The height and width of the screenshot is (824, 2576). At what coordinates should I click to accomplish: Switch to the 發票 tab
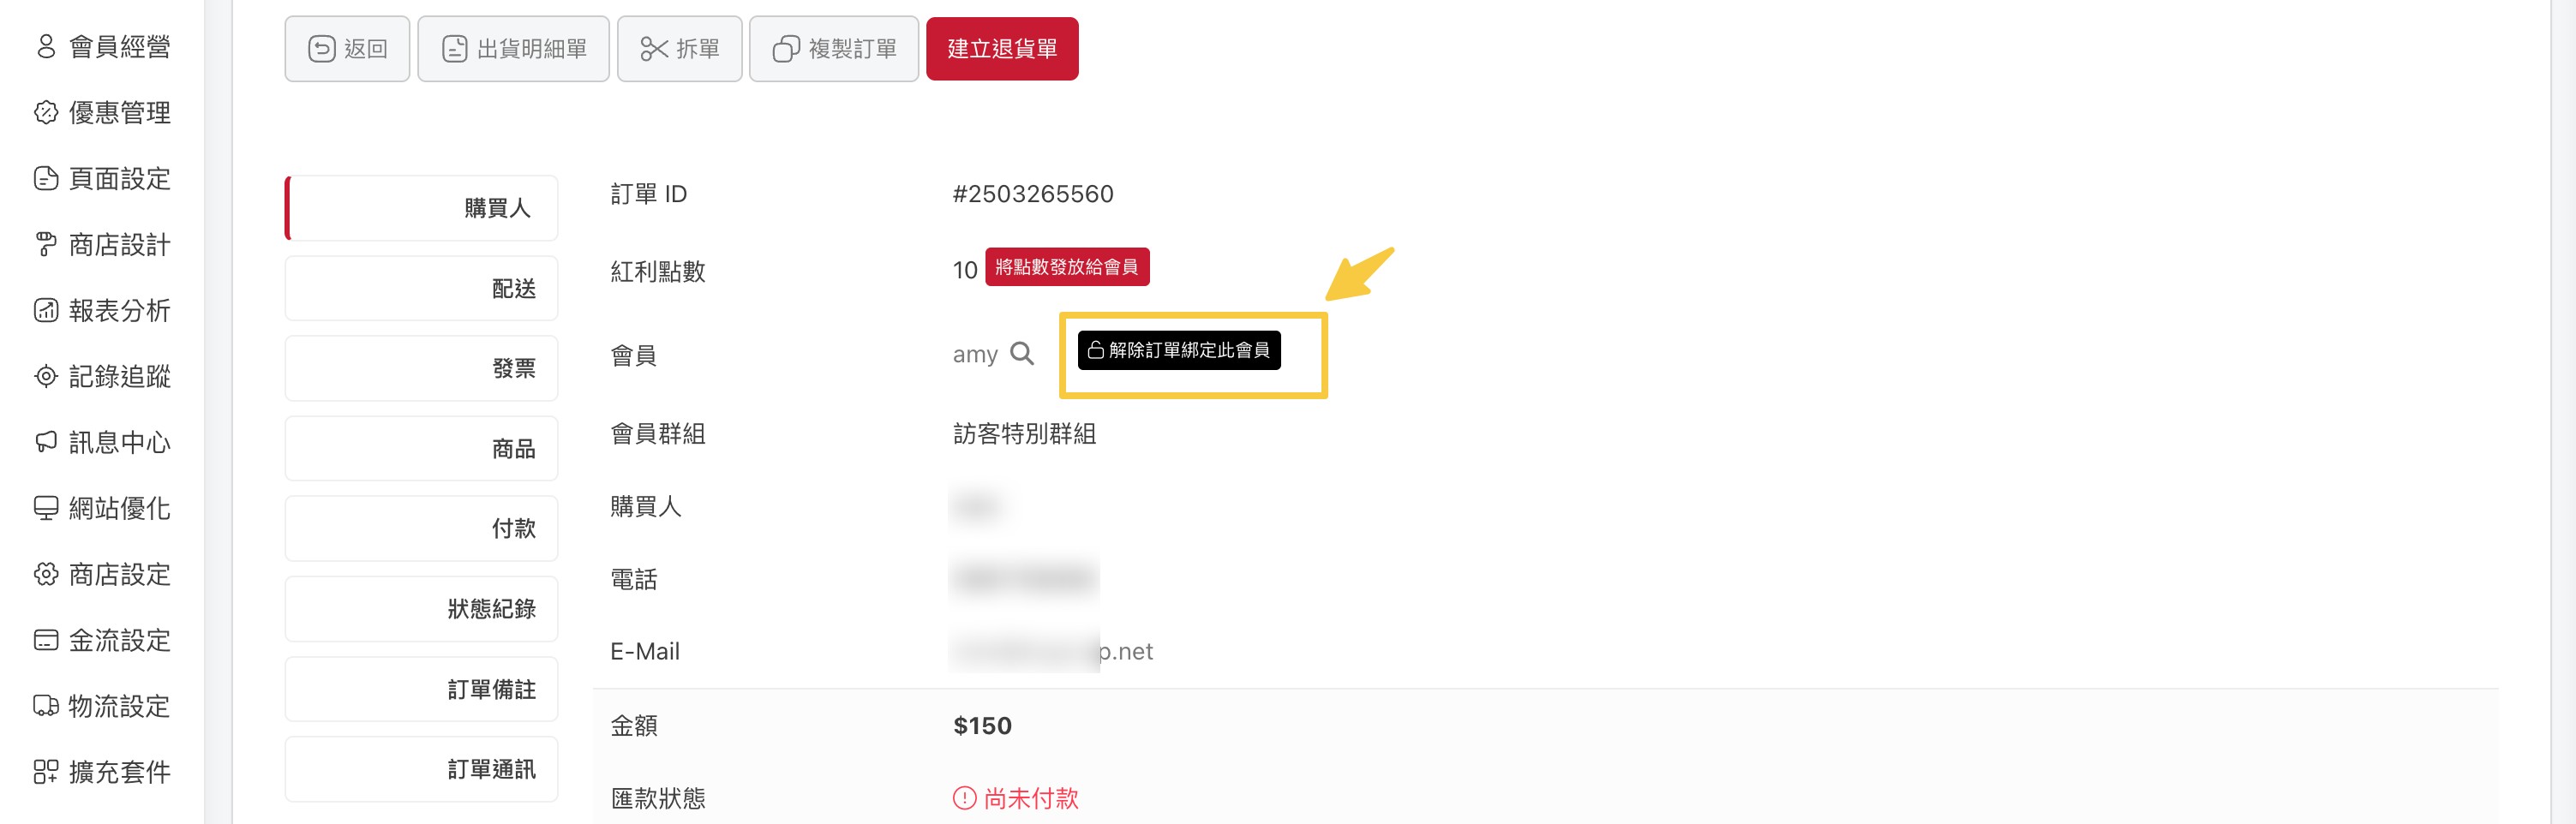point(421,368)
